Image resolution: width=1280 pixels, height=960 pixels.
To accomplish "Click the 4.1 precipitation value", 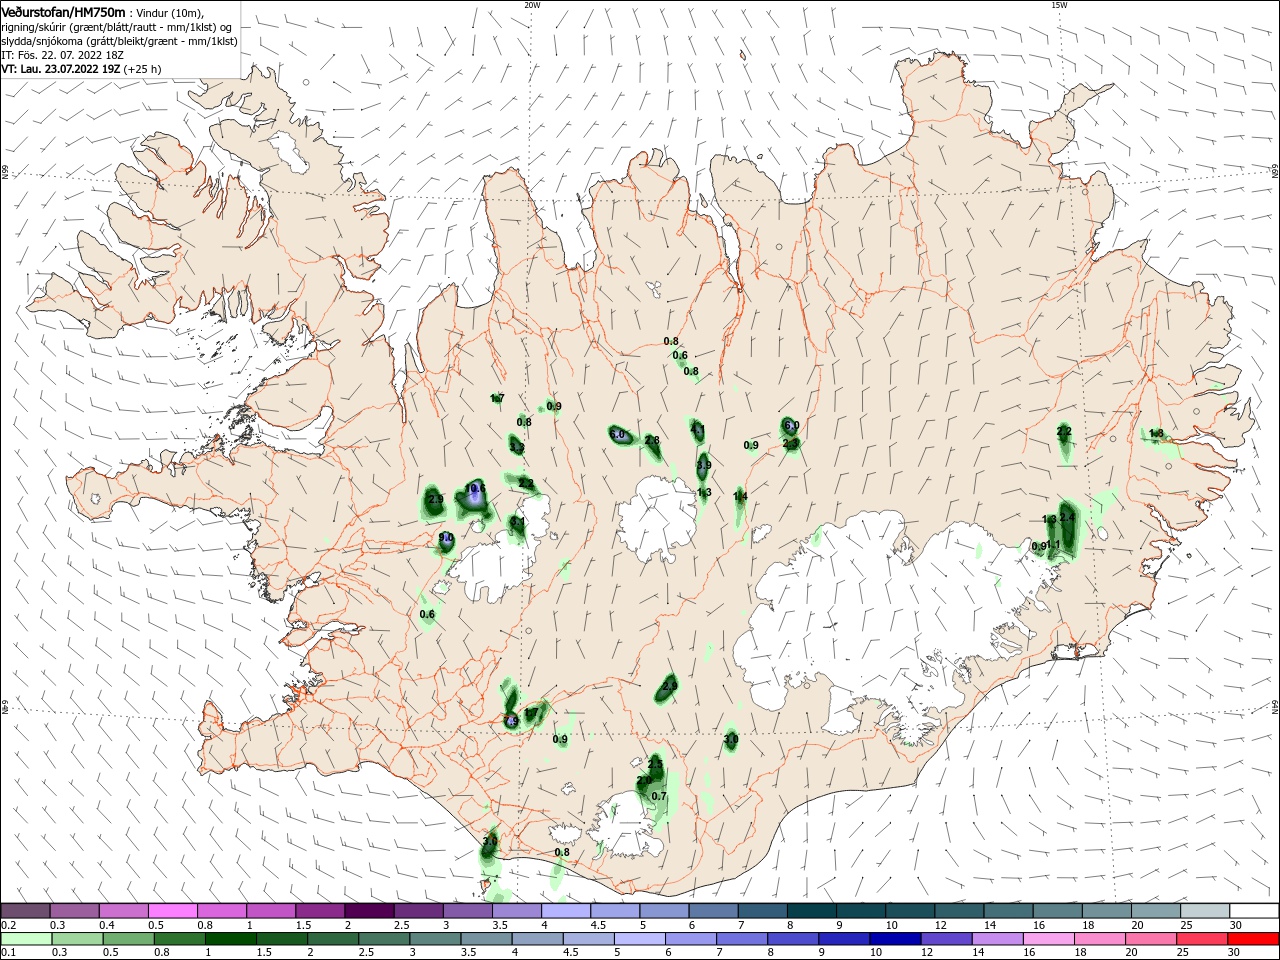I will [698, 431].
